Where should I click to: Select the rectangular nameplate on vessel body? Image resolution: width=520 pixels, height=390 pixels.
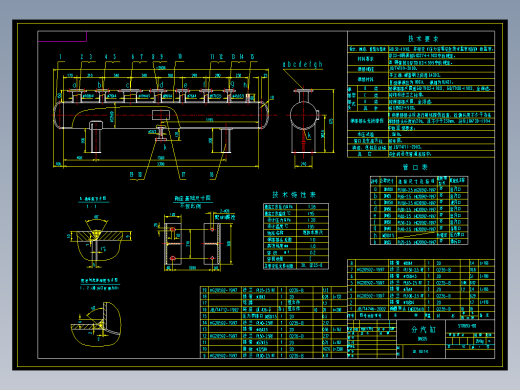point(161,115)
